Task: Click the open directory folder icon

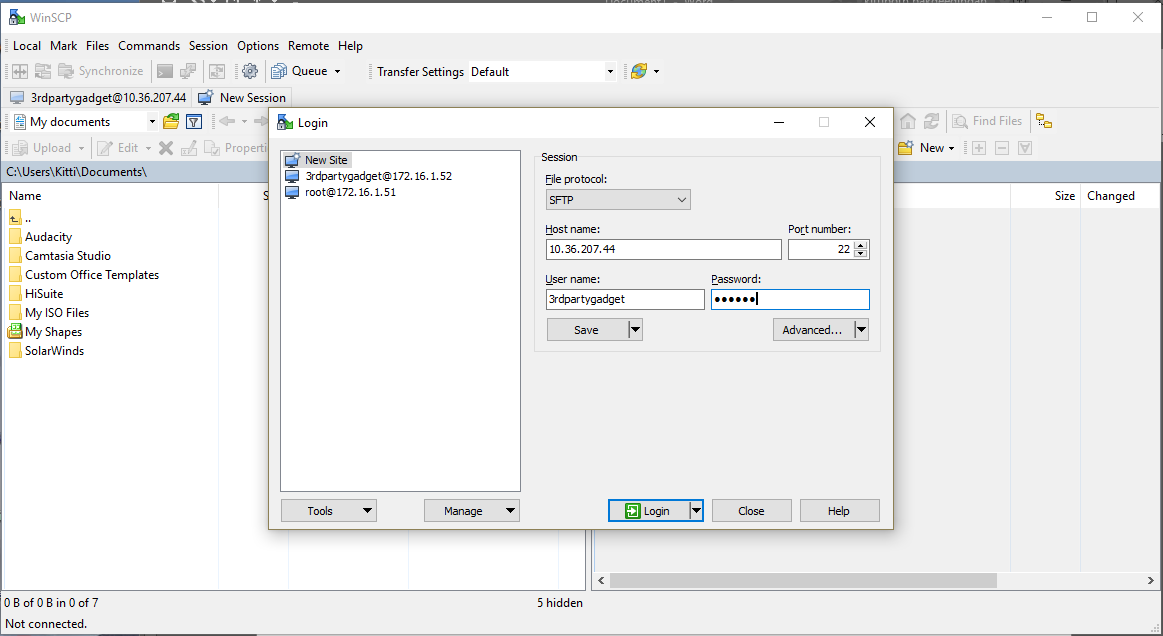Action: (x=171, y=121)
